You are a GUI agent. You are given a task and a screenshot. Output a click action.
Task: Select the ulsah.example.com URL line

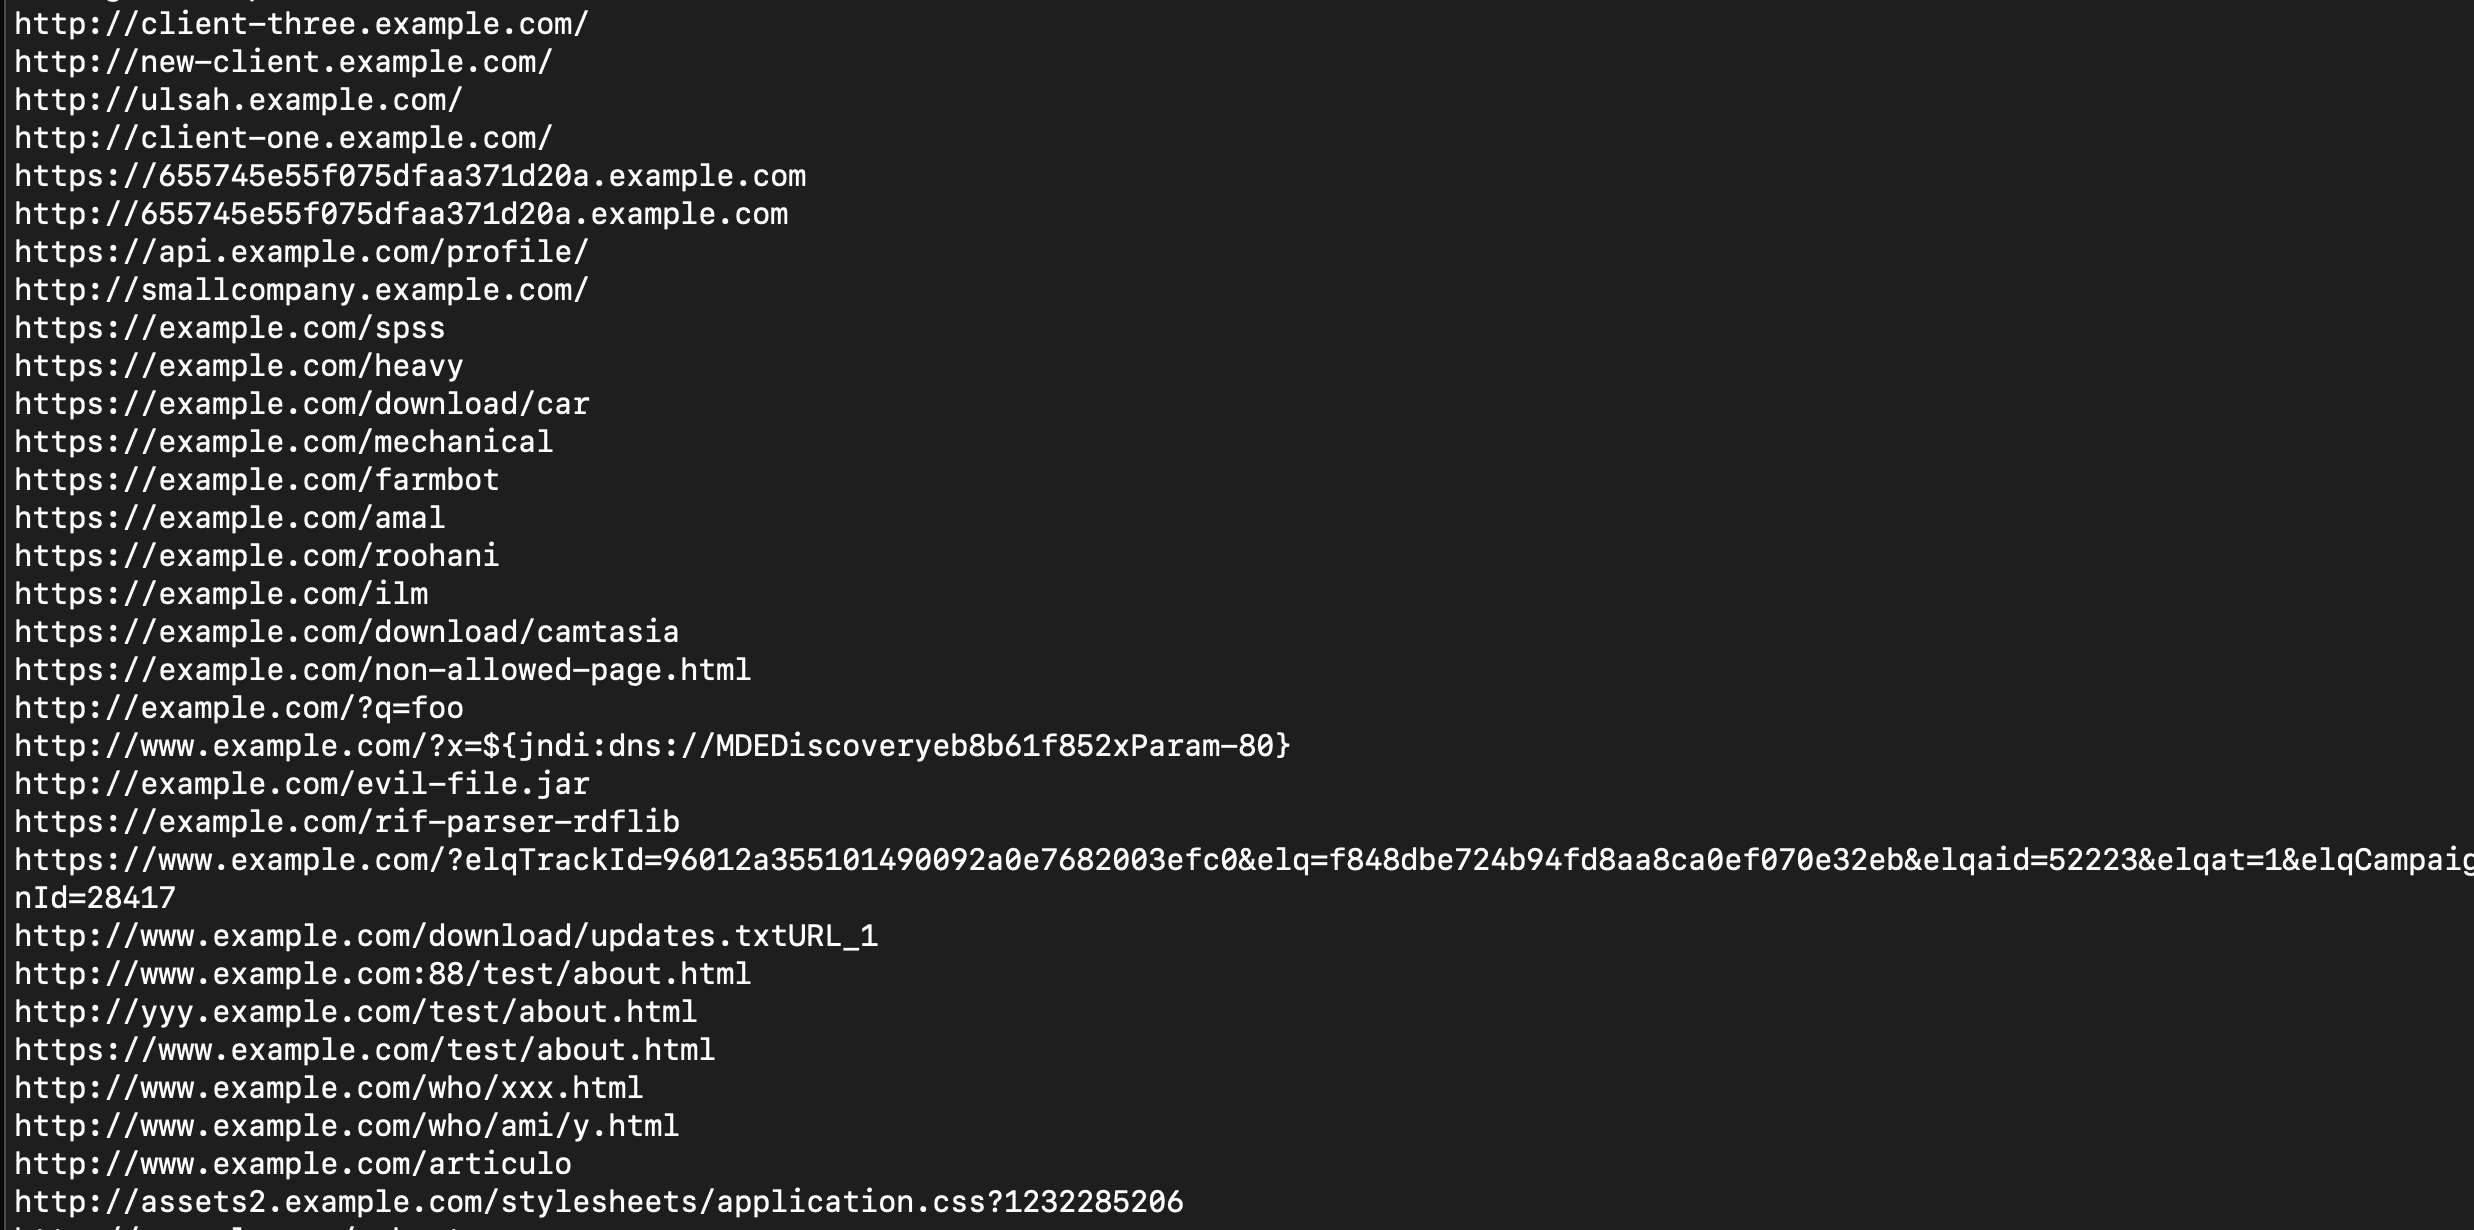(238, 100)
